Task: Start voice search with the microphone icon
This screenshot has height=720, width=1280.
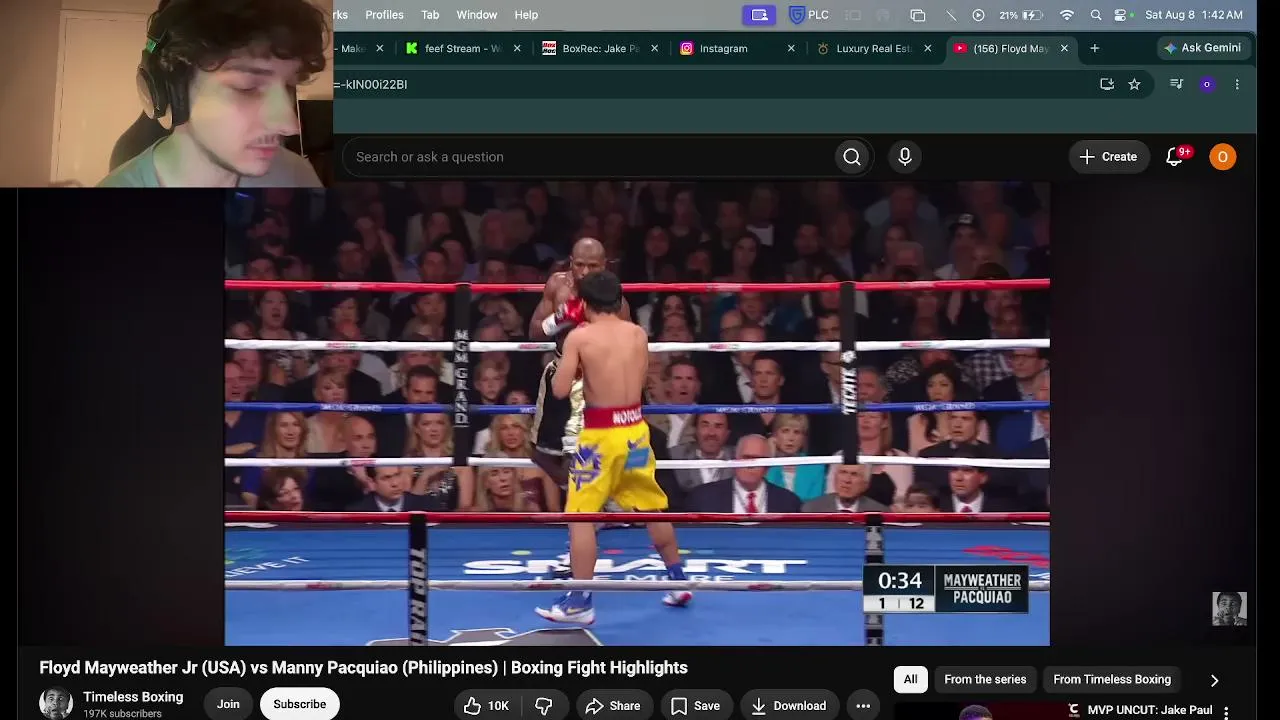Action: tap(905, 157)
